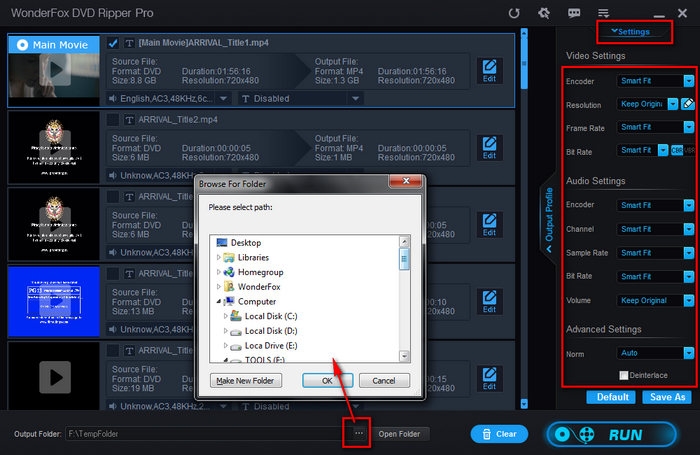The image size is (700, 455).
Task: Check the ARRIVAL_Title2.mp4 checkbox
Action: tap(113, 120)
